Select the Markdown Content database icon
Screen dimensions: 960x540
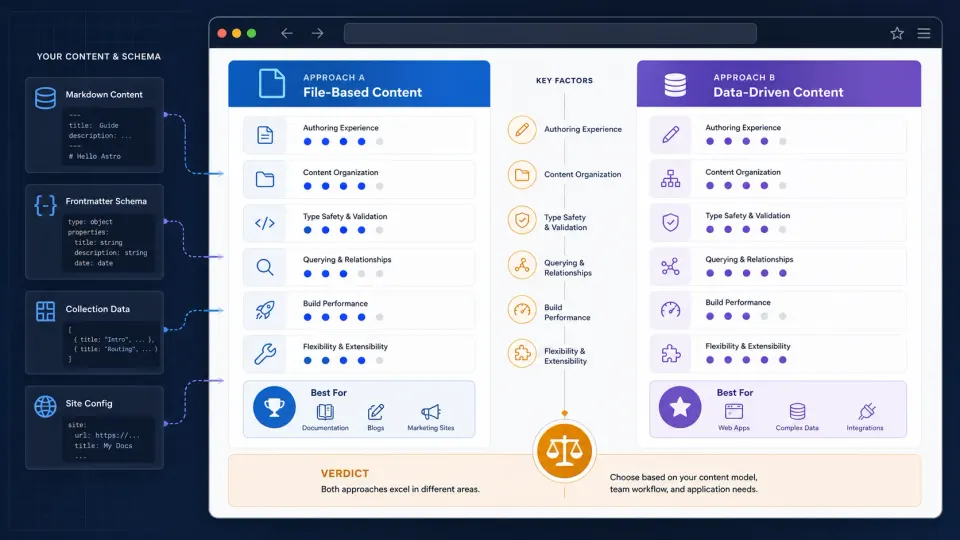pyautogui.click(x=45, y=98)
